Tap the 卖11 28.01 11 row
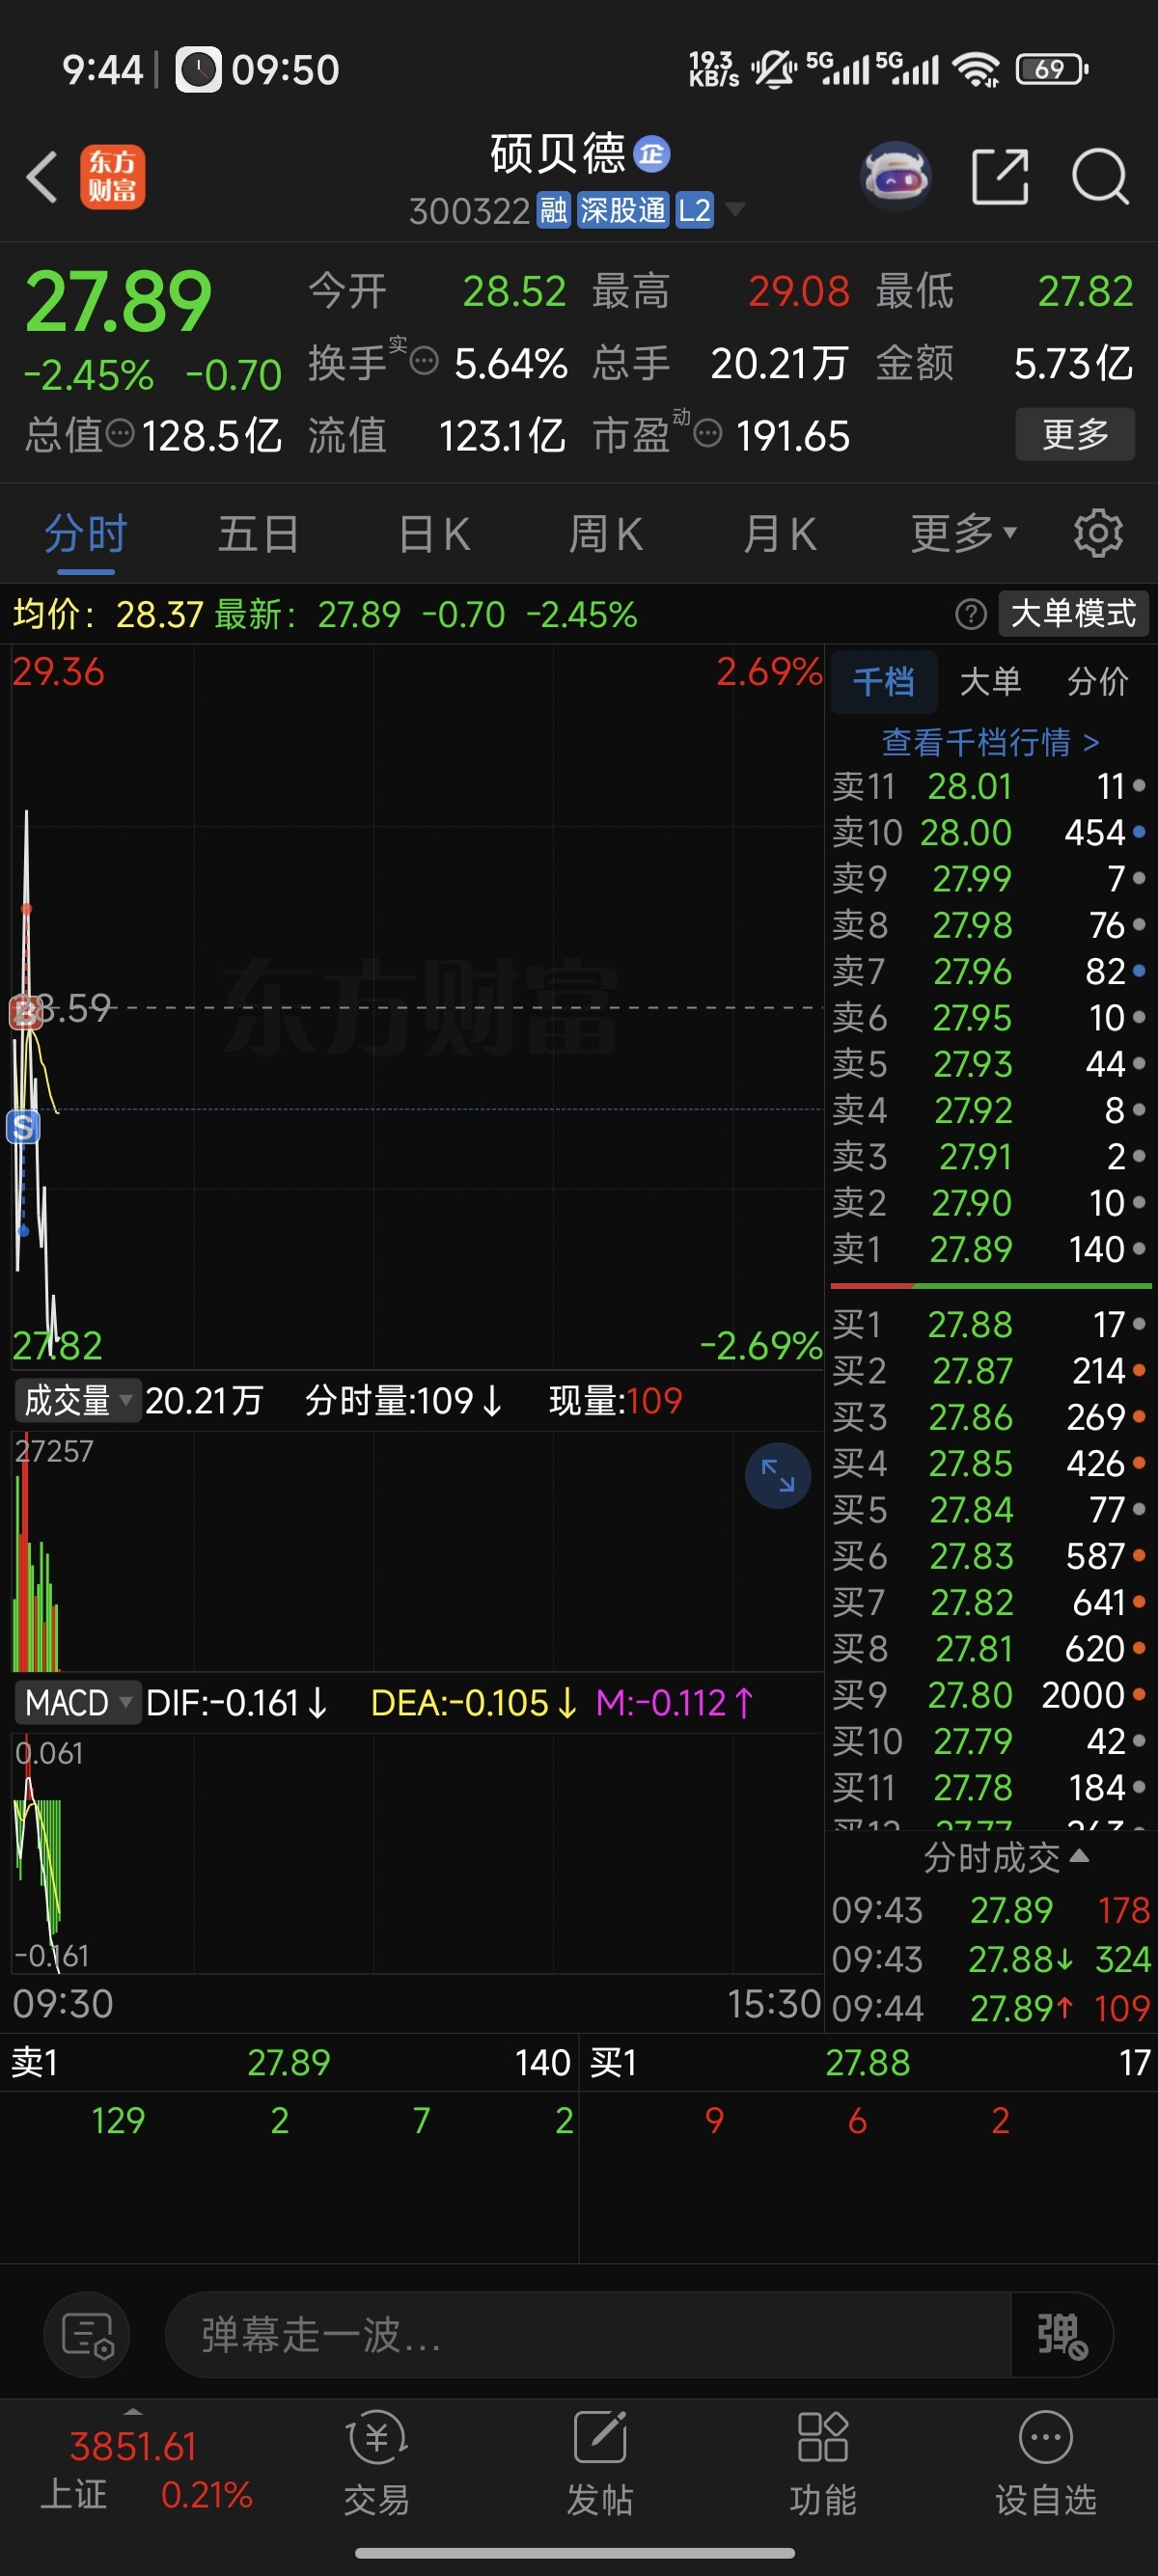The height and width of the screenshot is (2576, 1158). pyautogui.click(x=990, y=786)
